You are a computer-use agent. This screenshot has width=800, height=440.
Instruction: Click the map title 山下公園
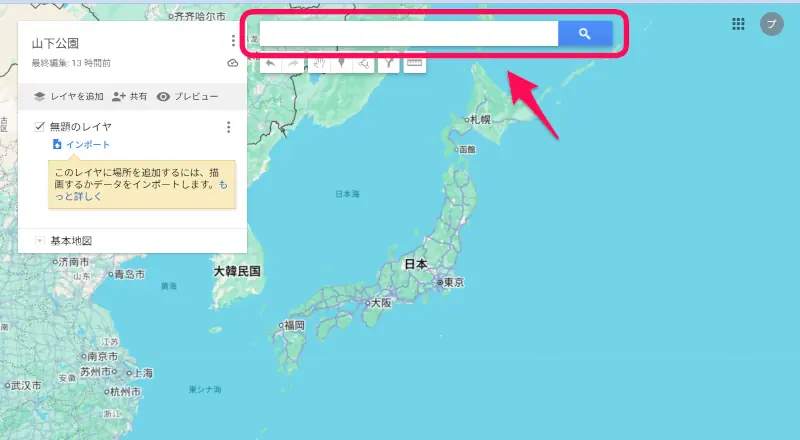pos(55,43)
